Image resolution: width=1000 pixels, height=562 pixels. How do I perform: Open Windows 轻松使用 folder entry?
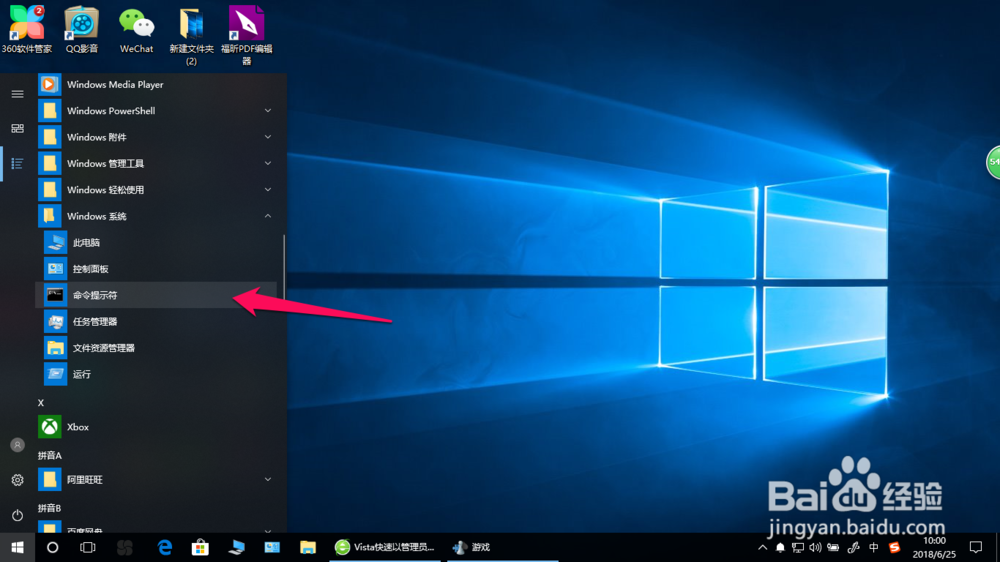[156, 189]
